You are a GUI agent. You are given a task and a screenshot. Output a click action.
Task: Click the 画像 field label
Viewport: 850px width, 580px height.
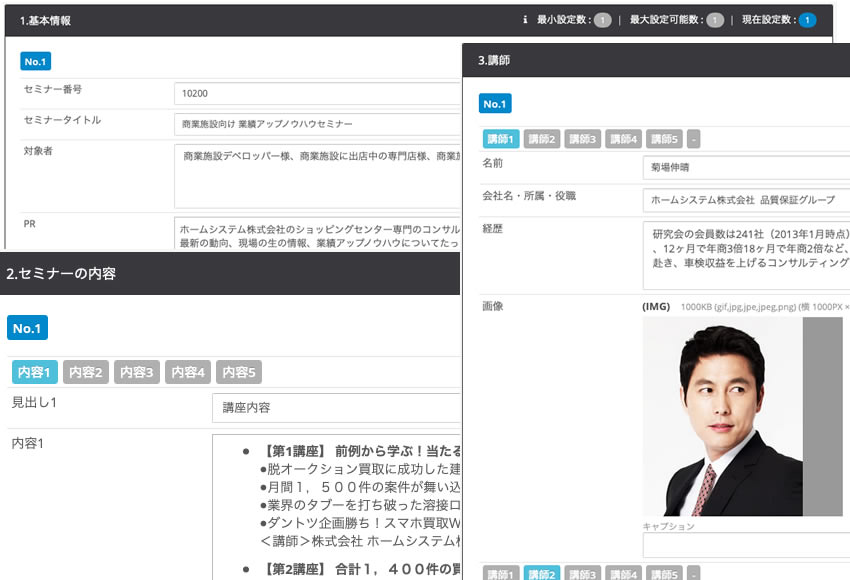pos(493,306)
